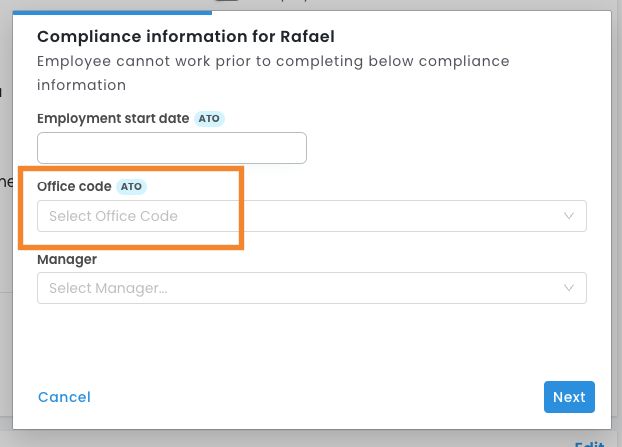The height and width of the screenshot is (447, 622).
Task: Click the Edit link behind the dialog
Action: (589, 442)
